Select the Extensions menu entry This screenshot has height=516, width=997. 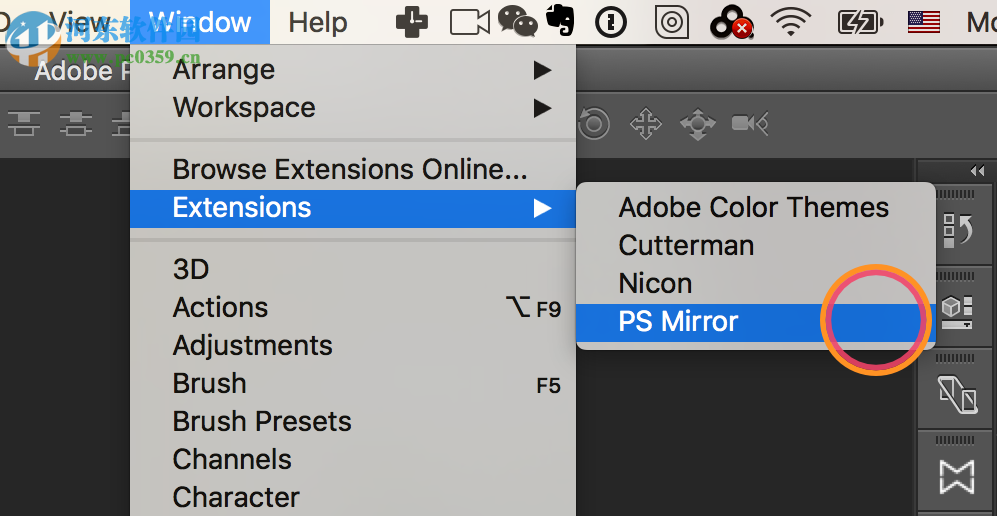point(353,208)
